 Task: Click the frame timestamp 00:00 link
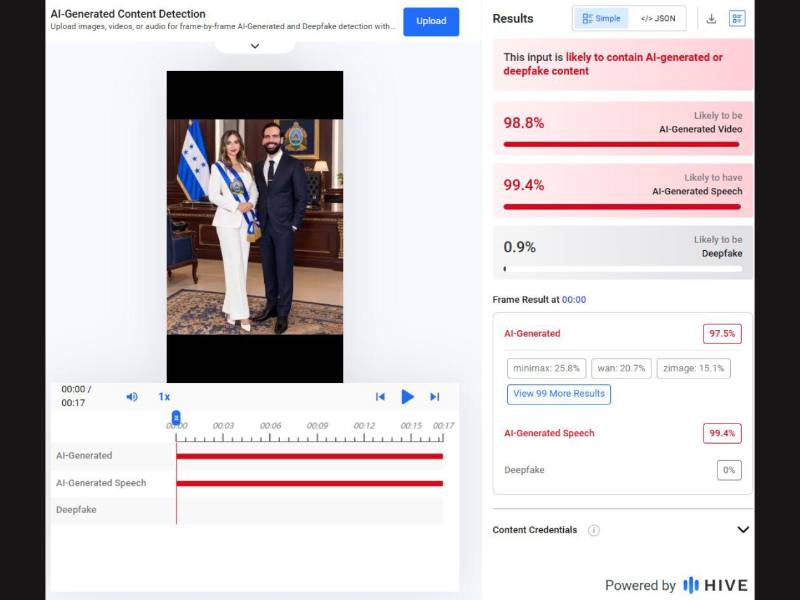574,300
